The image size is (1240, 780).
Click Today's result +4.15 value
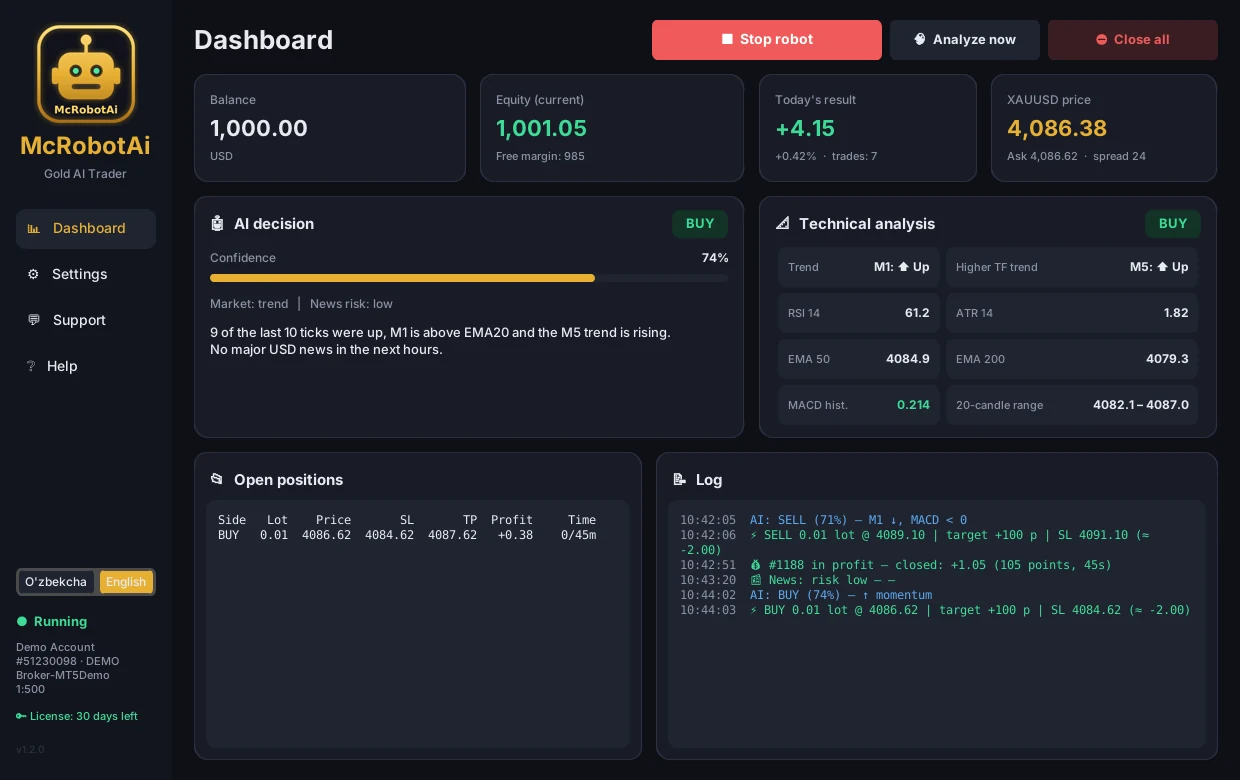(805, 128)
